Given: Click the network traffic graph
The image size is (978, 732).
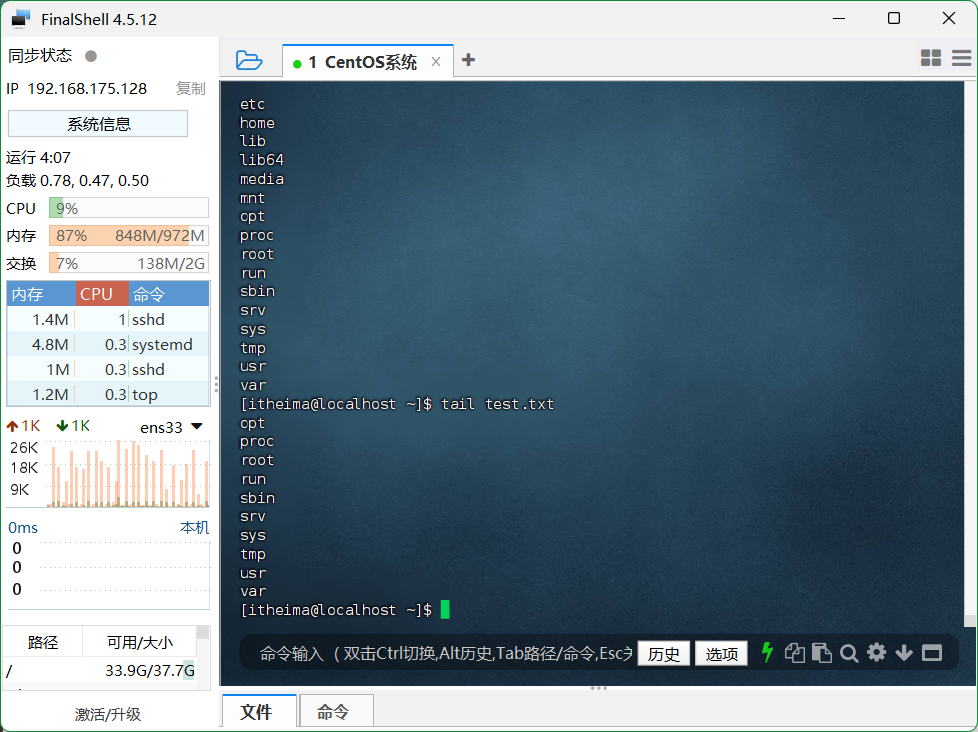Looking at the screenshot, I should click(128, 473).
